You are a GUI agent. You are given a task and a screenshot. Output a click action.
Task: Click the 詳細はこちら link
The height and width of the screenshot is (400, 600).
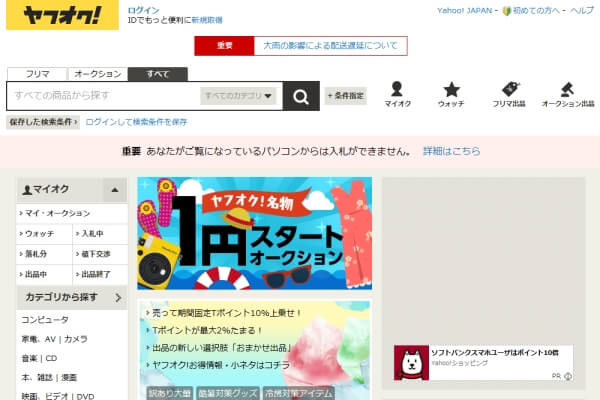tap(451, 151)
